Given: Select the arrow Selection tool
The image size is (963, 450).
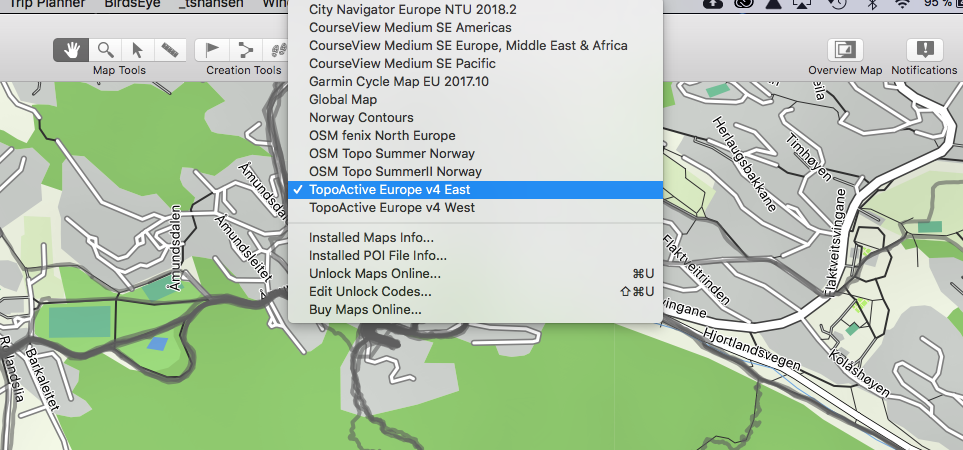Looking at the screenshot, I should point(137,50).
